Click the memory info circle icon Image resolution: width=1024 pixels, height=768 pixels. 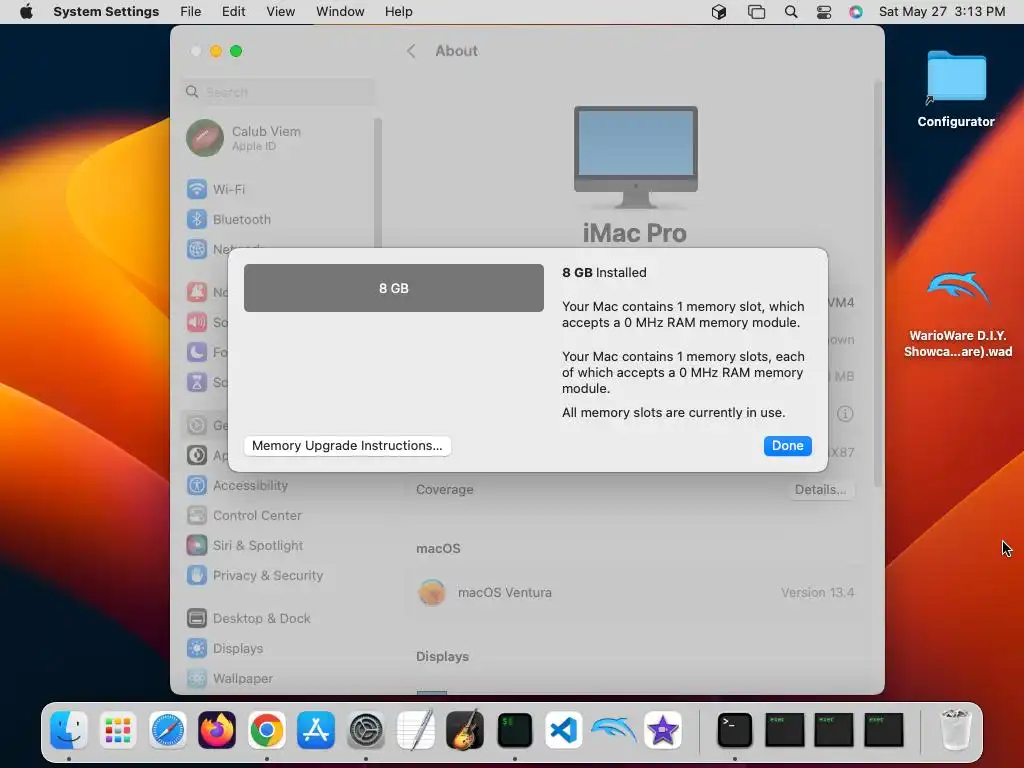pos(845,414)
